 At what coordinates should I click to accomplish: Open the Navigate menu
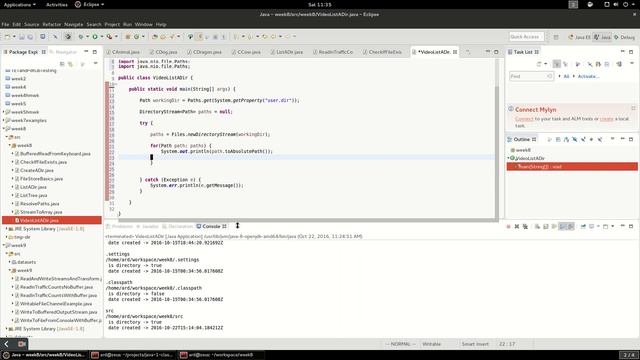point(73,24)
